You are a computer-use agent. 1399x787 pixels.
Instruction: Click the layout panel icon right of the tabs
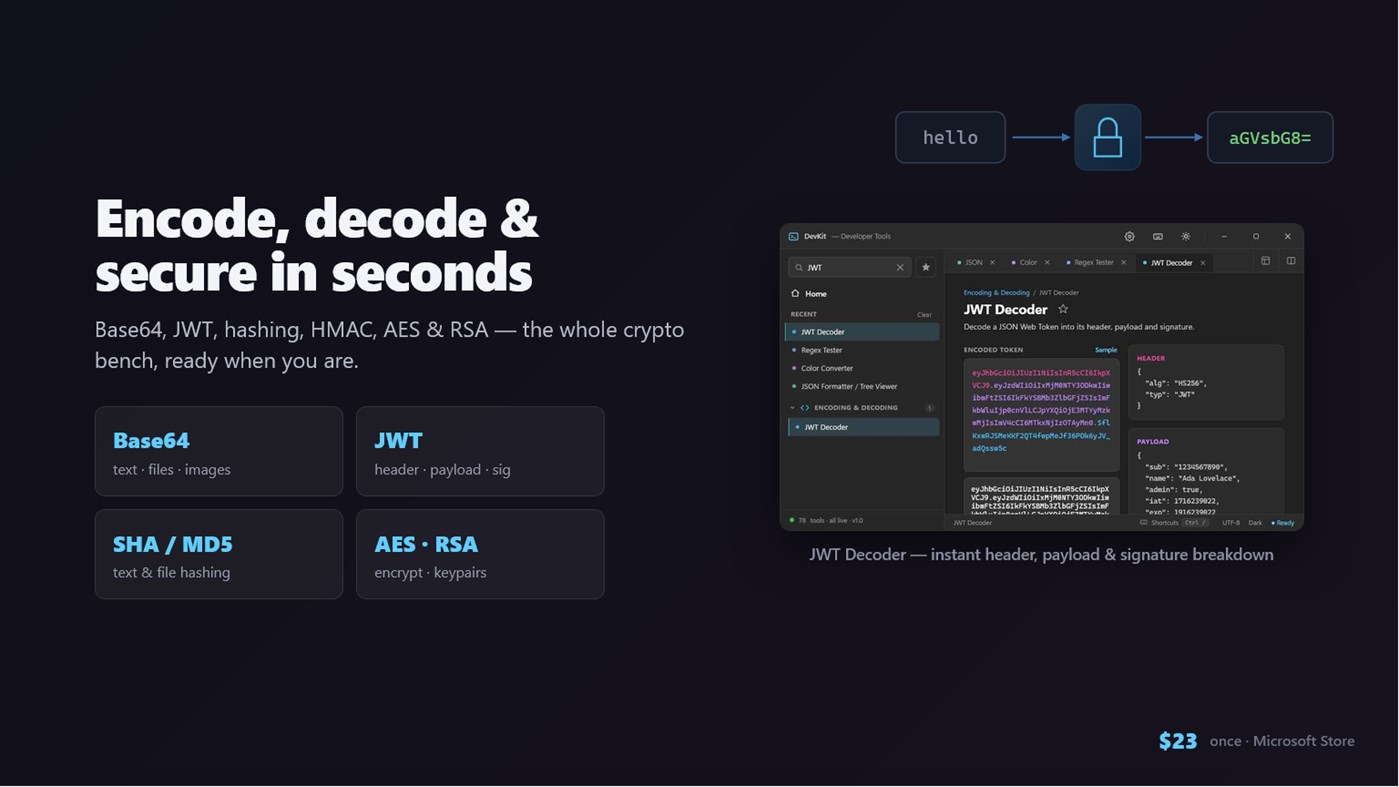click(x=1265, y=262)
